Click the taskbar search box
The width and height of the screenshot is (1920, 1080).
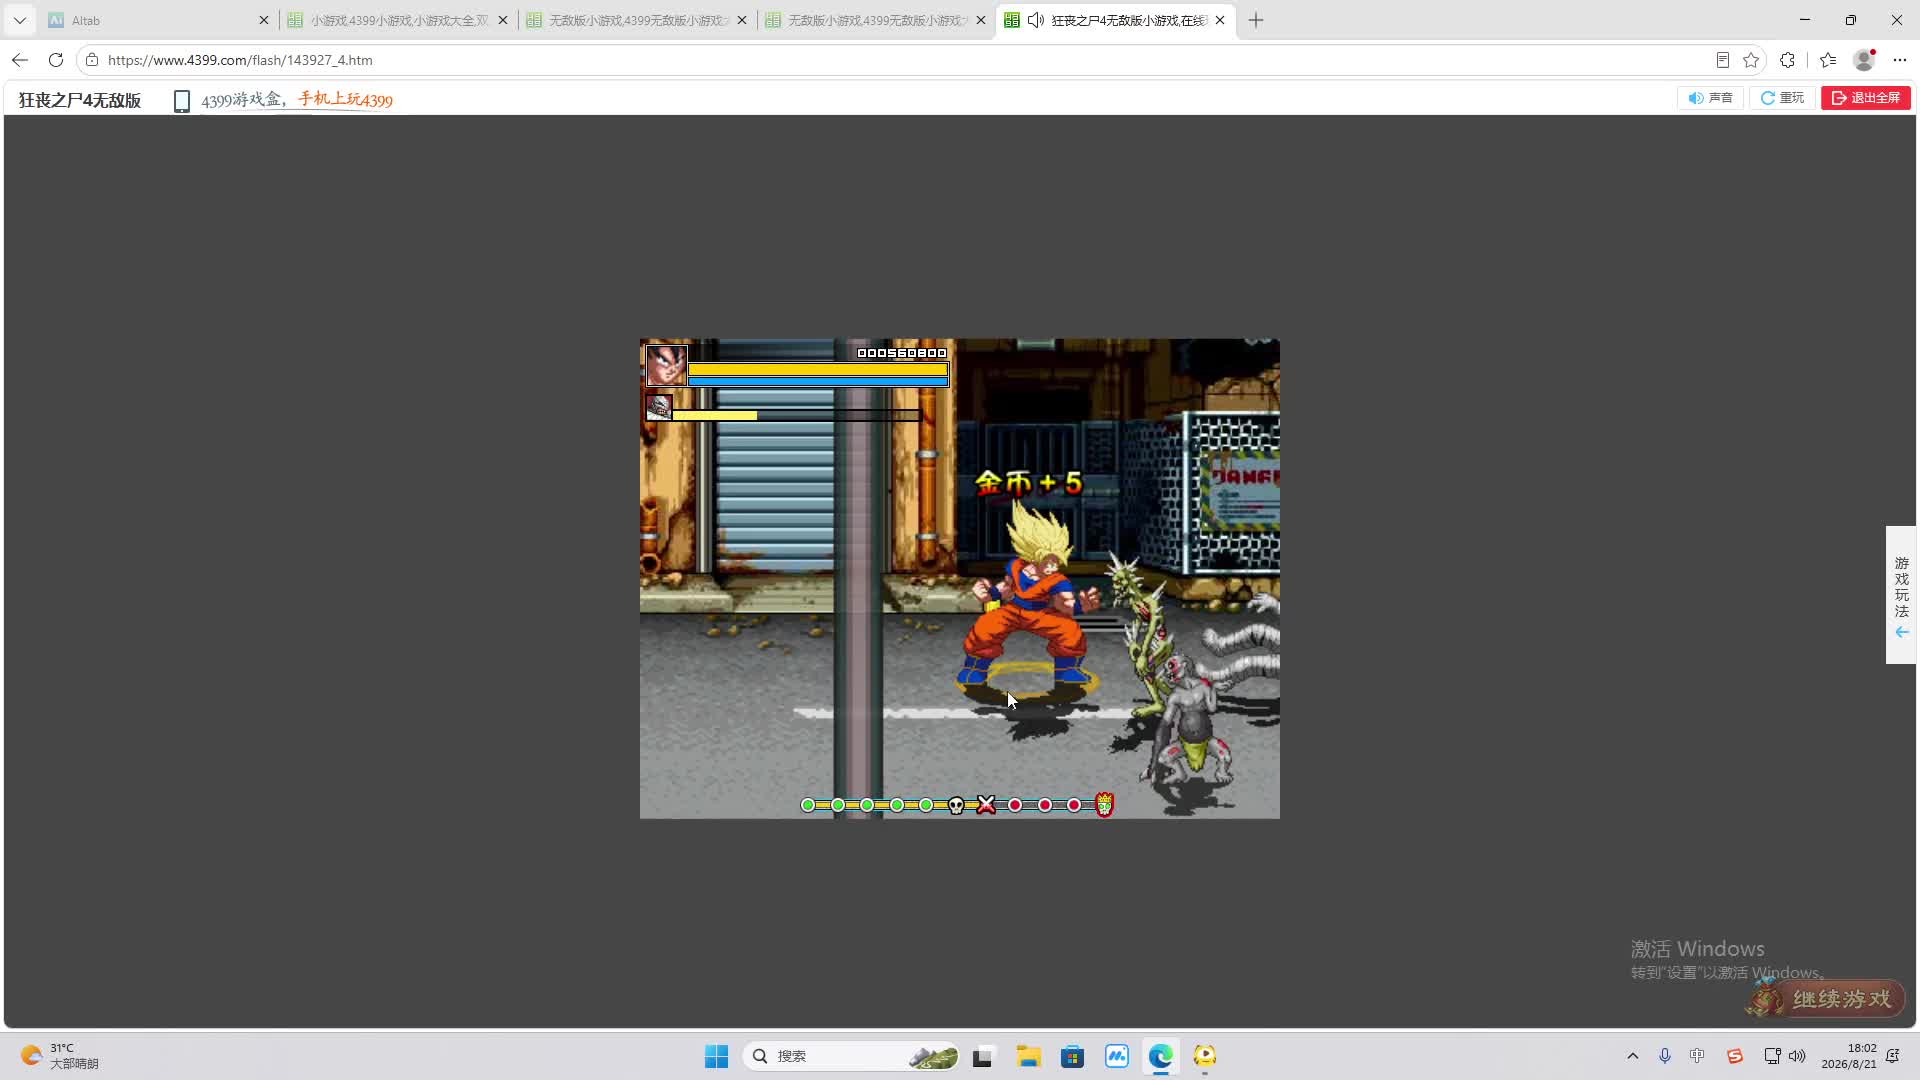[x=852, y=1056]
